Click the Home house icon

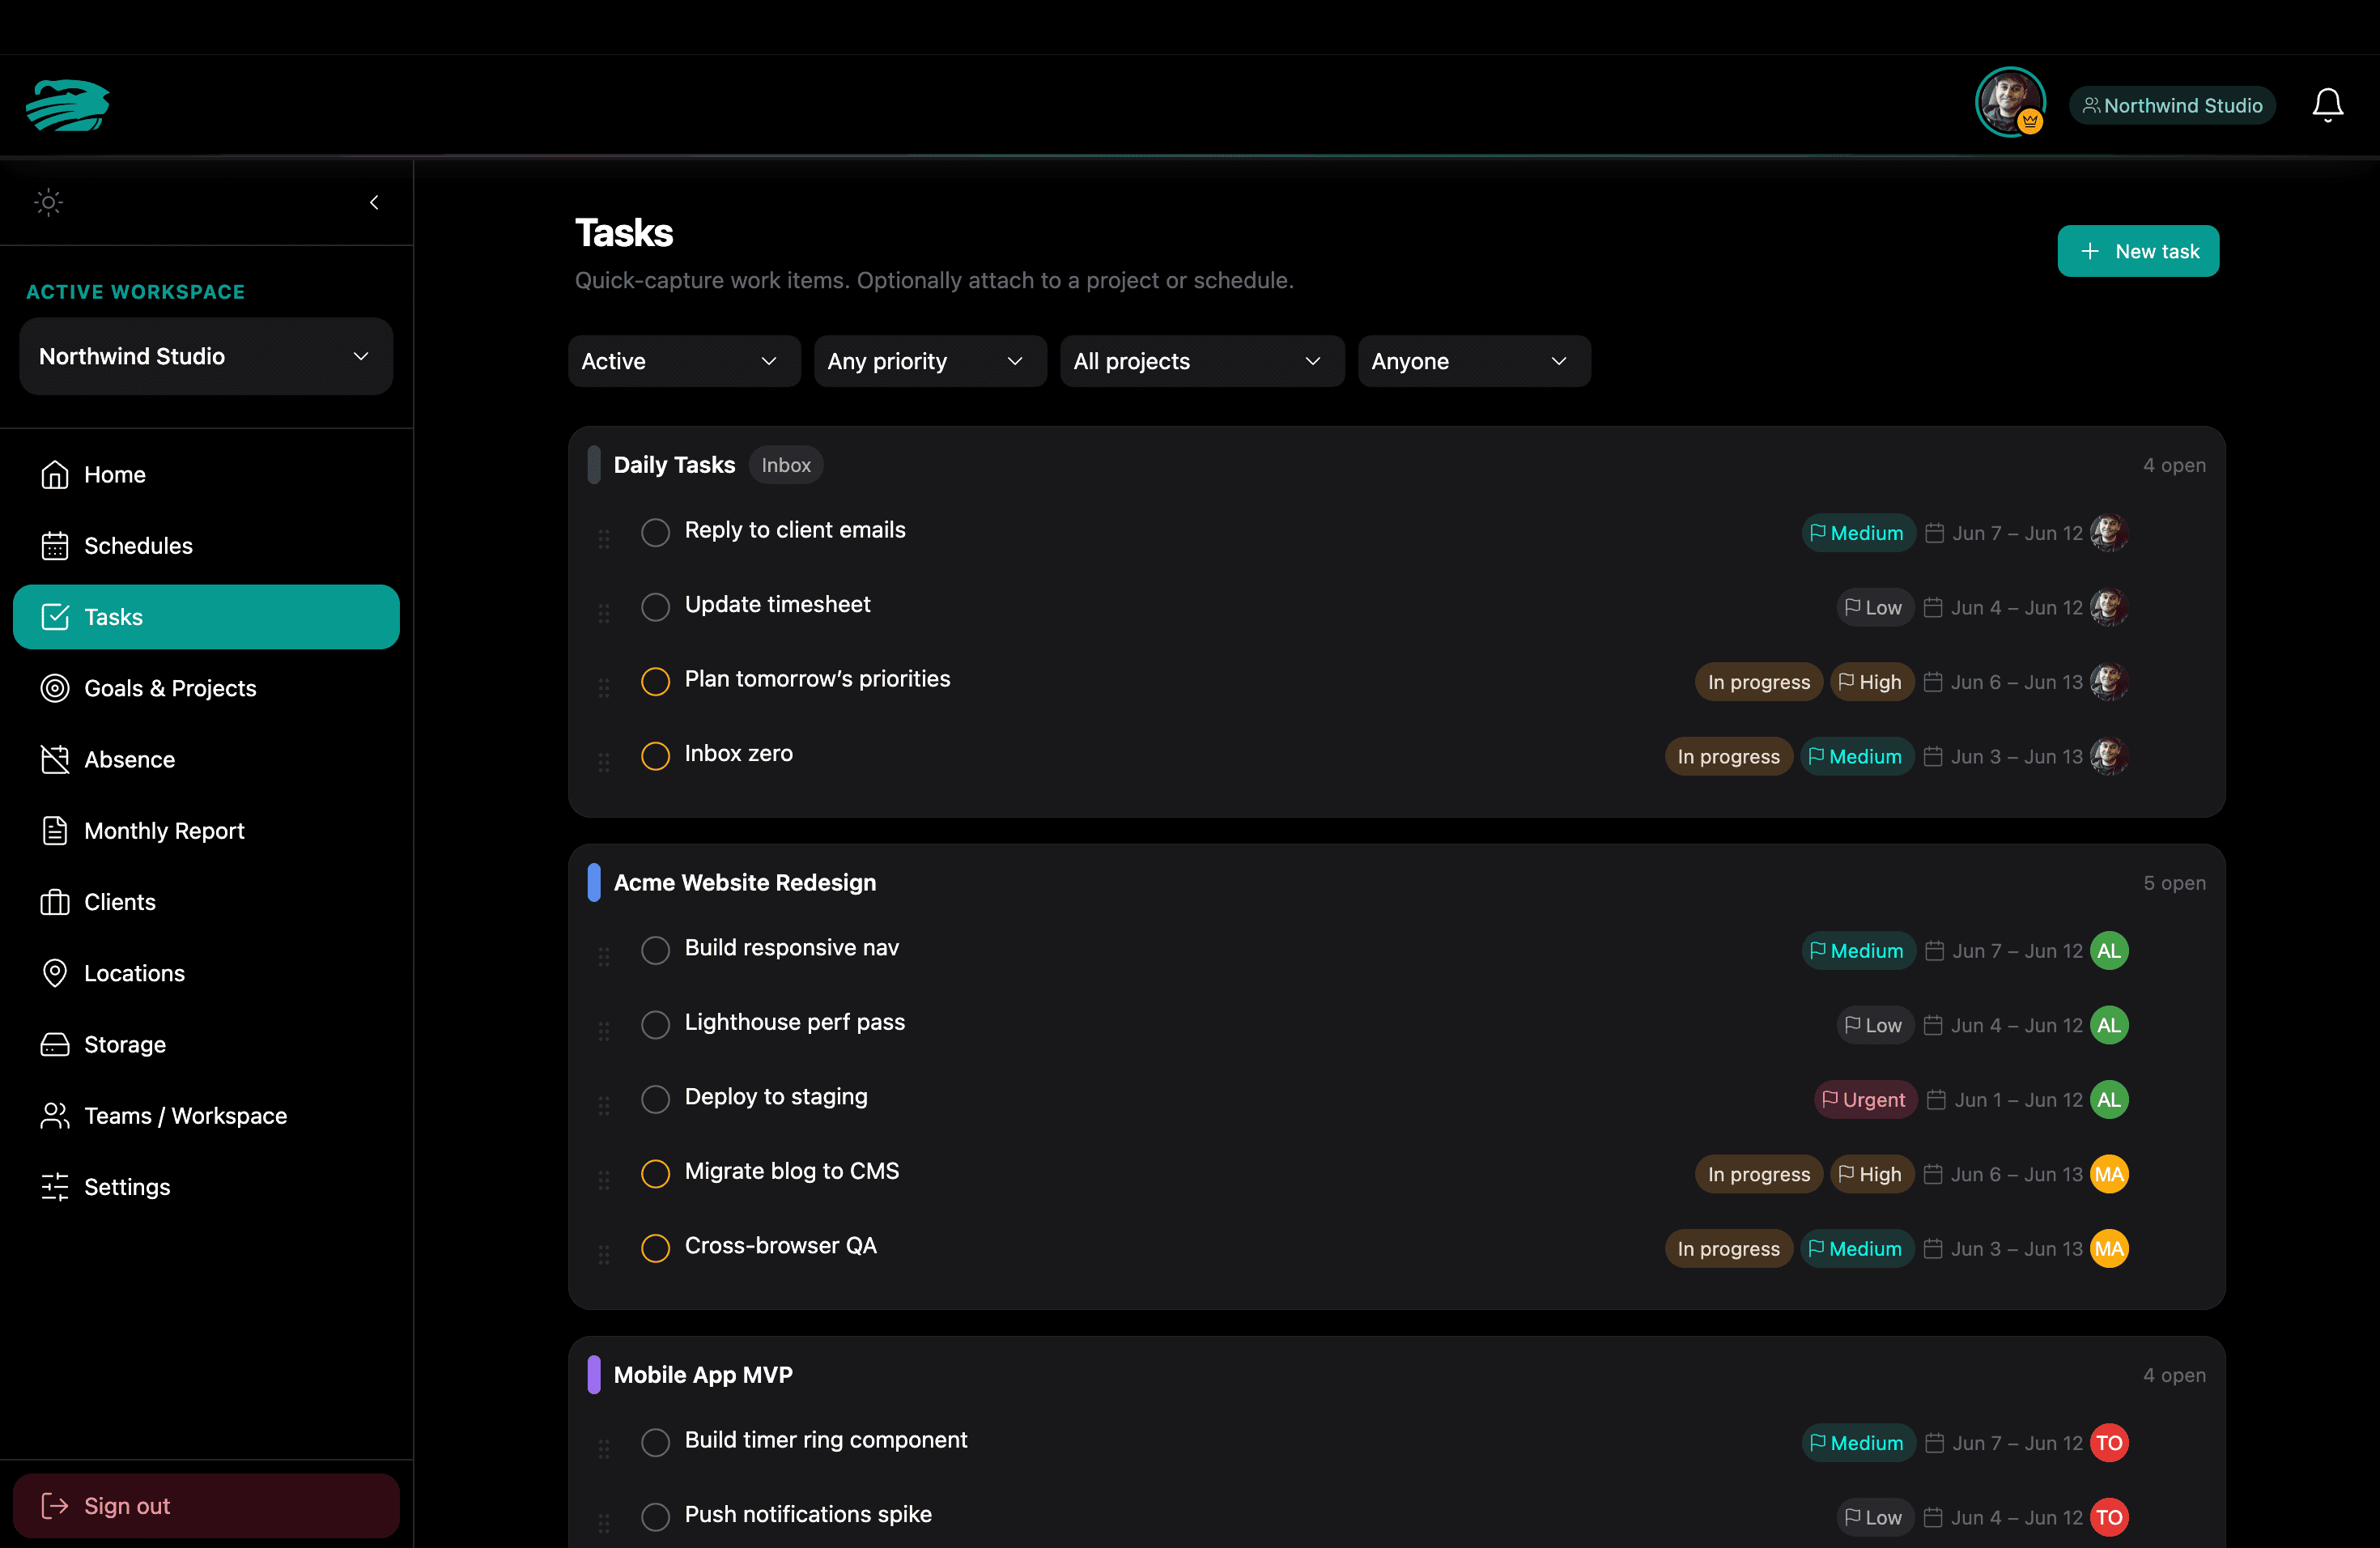(55, 475)
